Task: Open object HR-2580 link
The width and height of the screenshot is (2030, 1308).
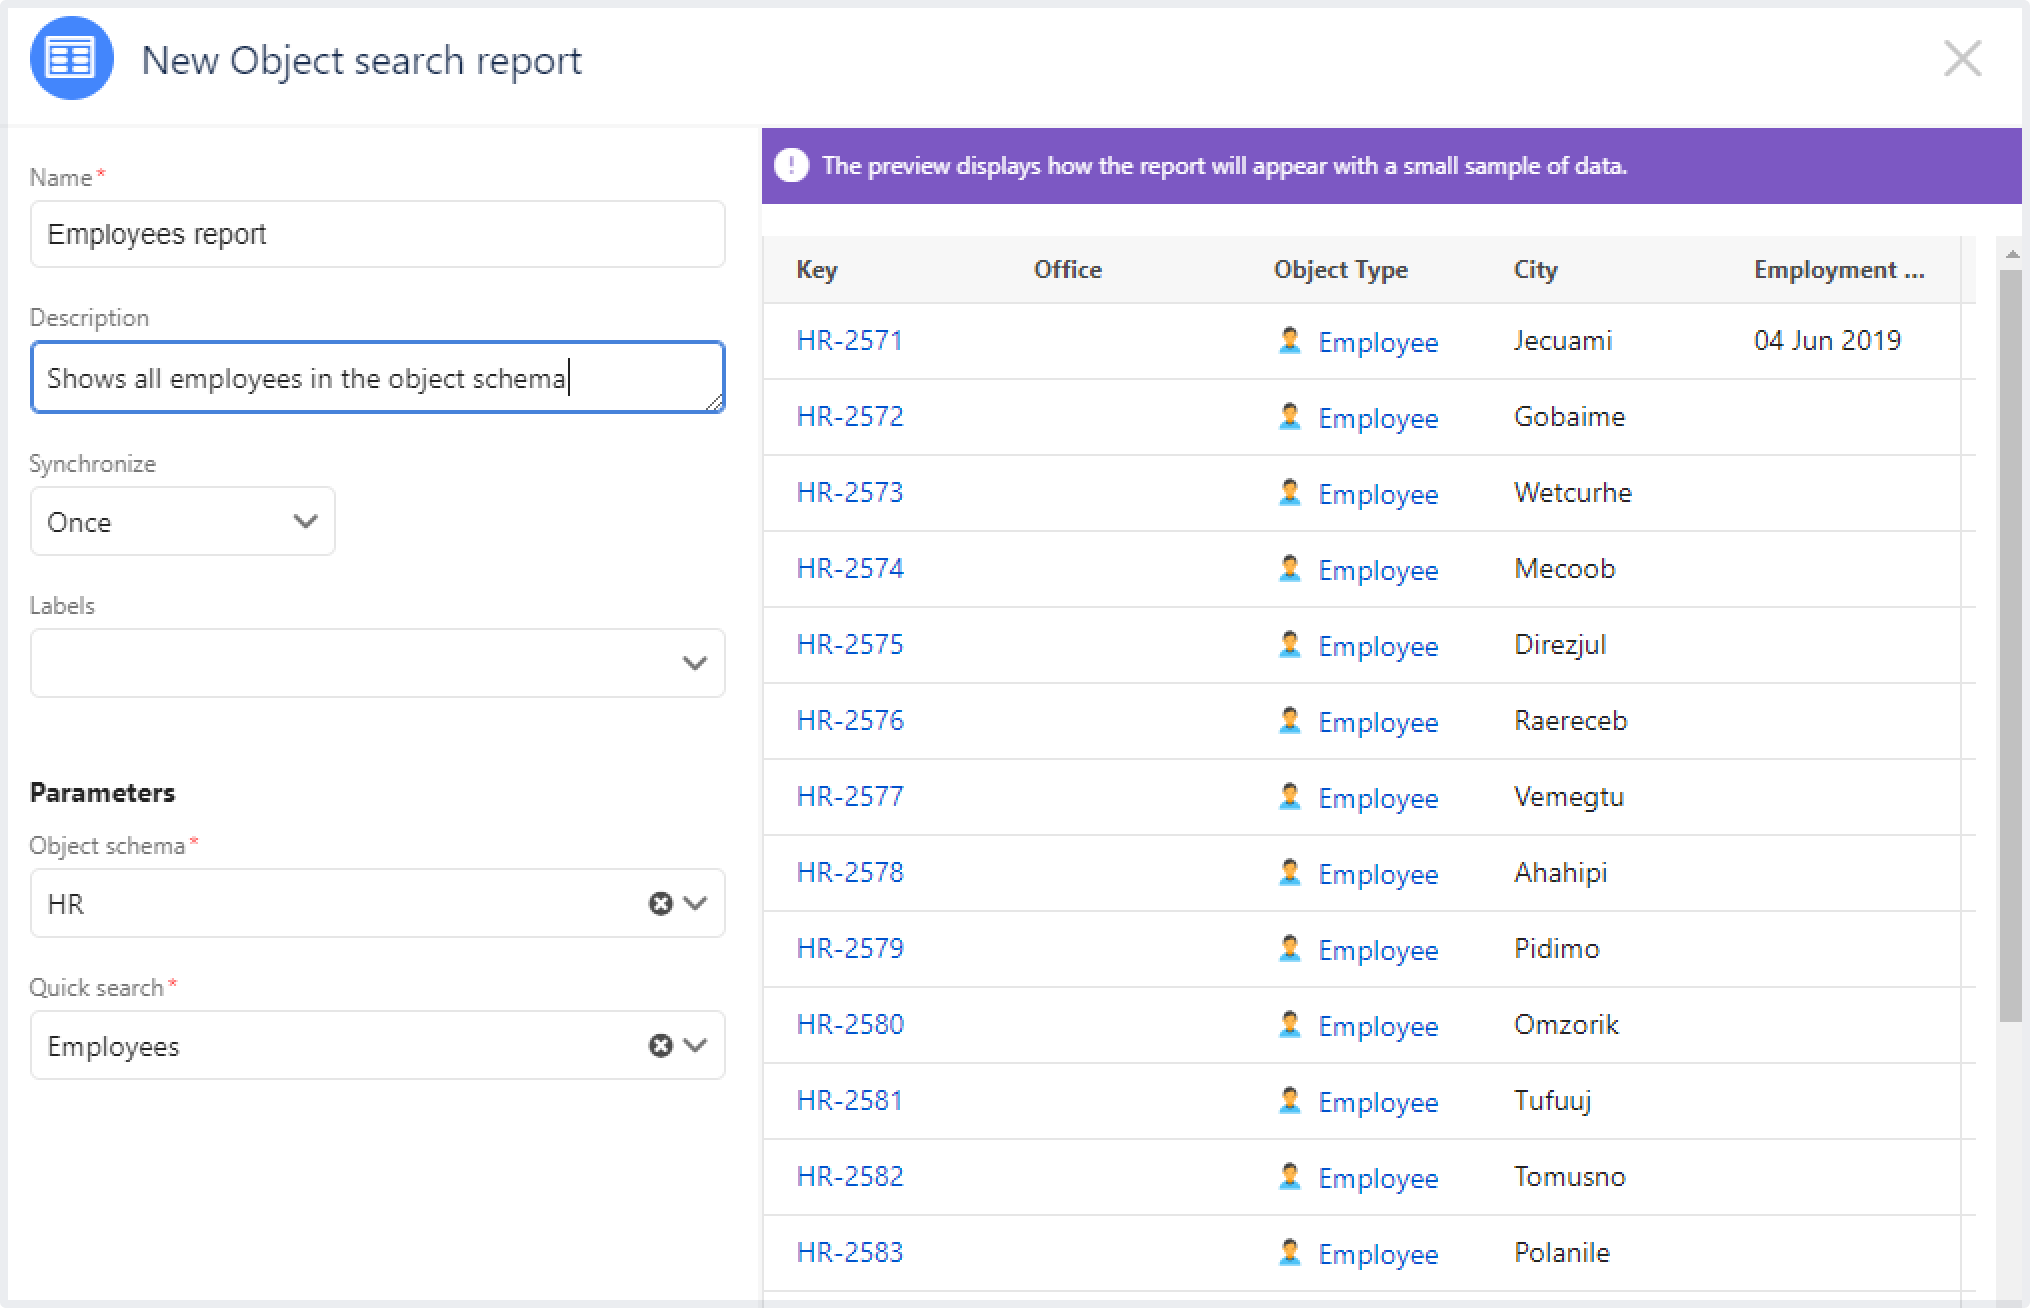Action: click(x=850, y=1025)
